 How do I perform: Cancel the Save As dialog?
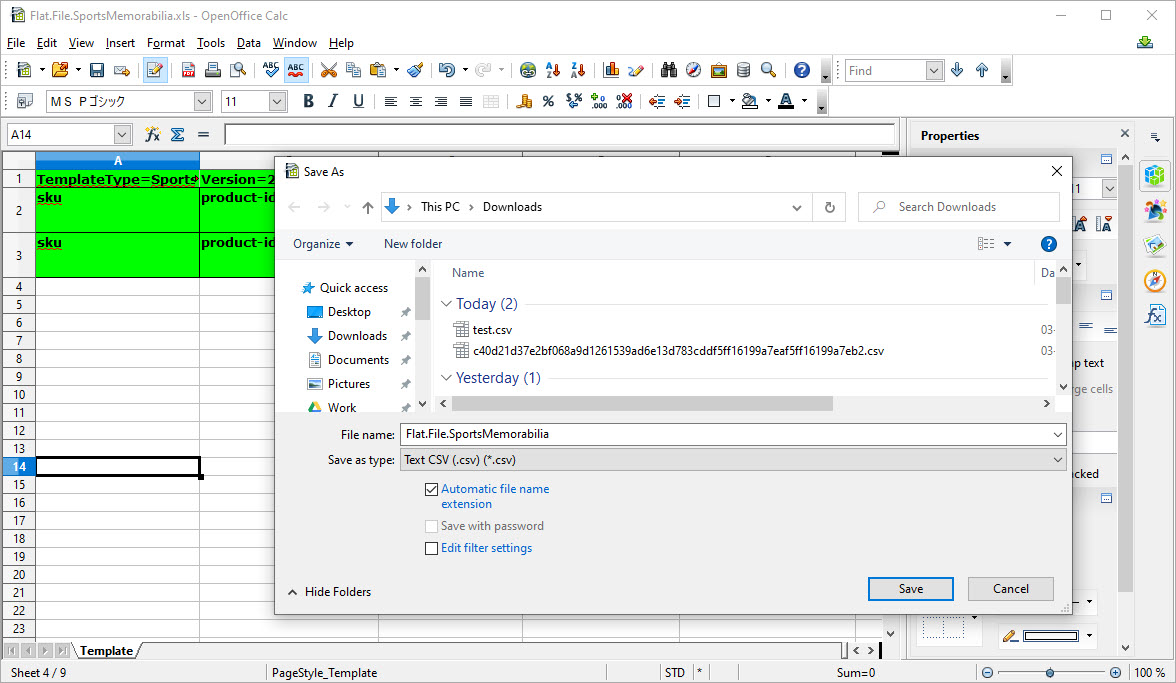pyautogui.click(x=1010, y=589)
